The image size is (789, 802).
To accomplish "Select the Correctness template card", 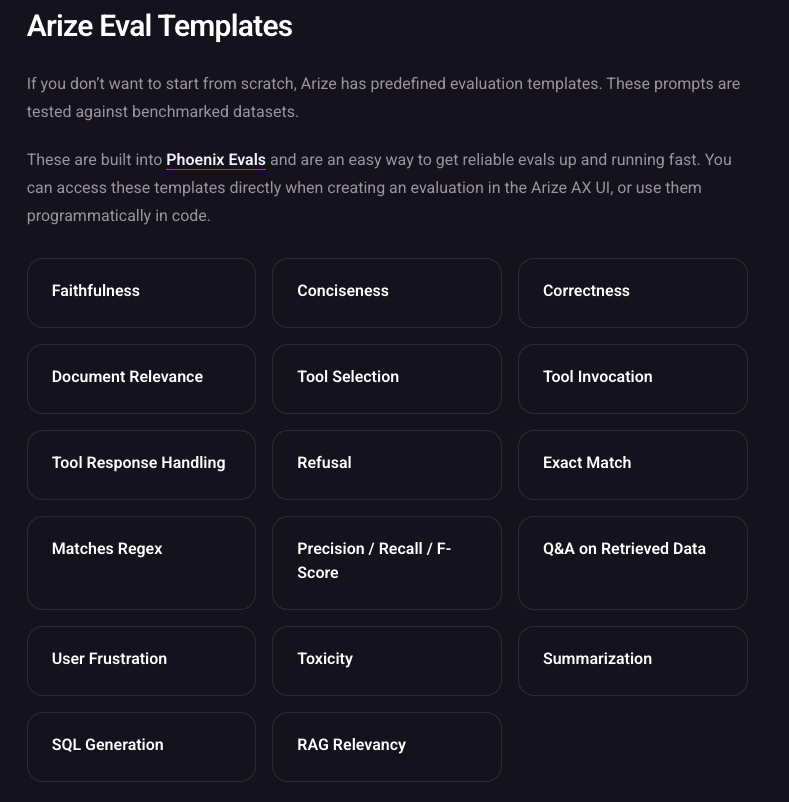I will pyautogui.click(x=632, y=292).
